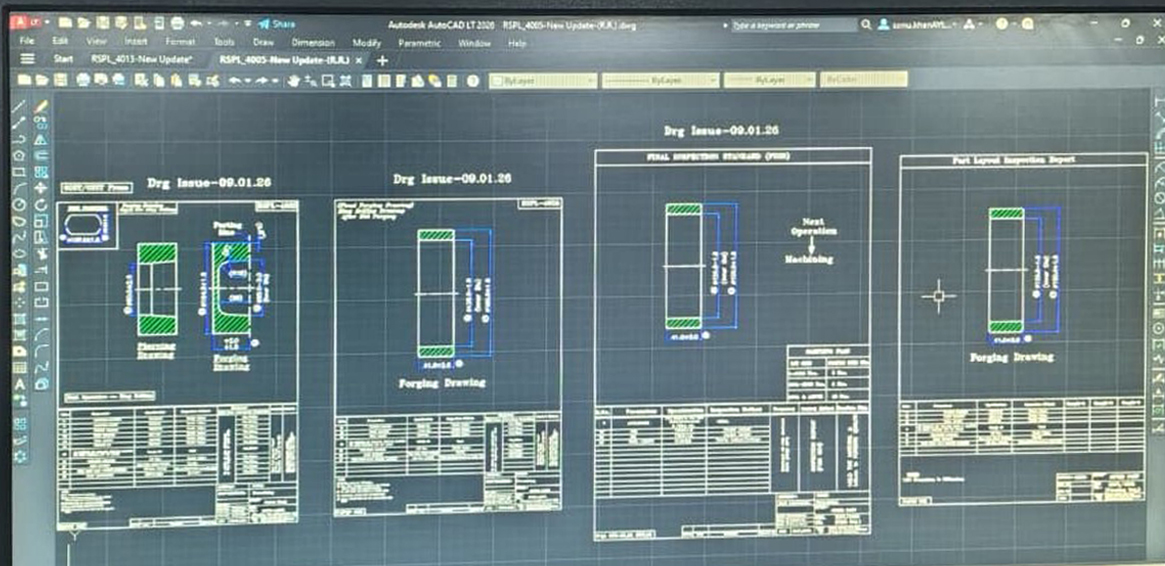1165x566 pixels.
Task: Open the signed-in user account dropdown
Action: coord(918,25)
